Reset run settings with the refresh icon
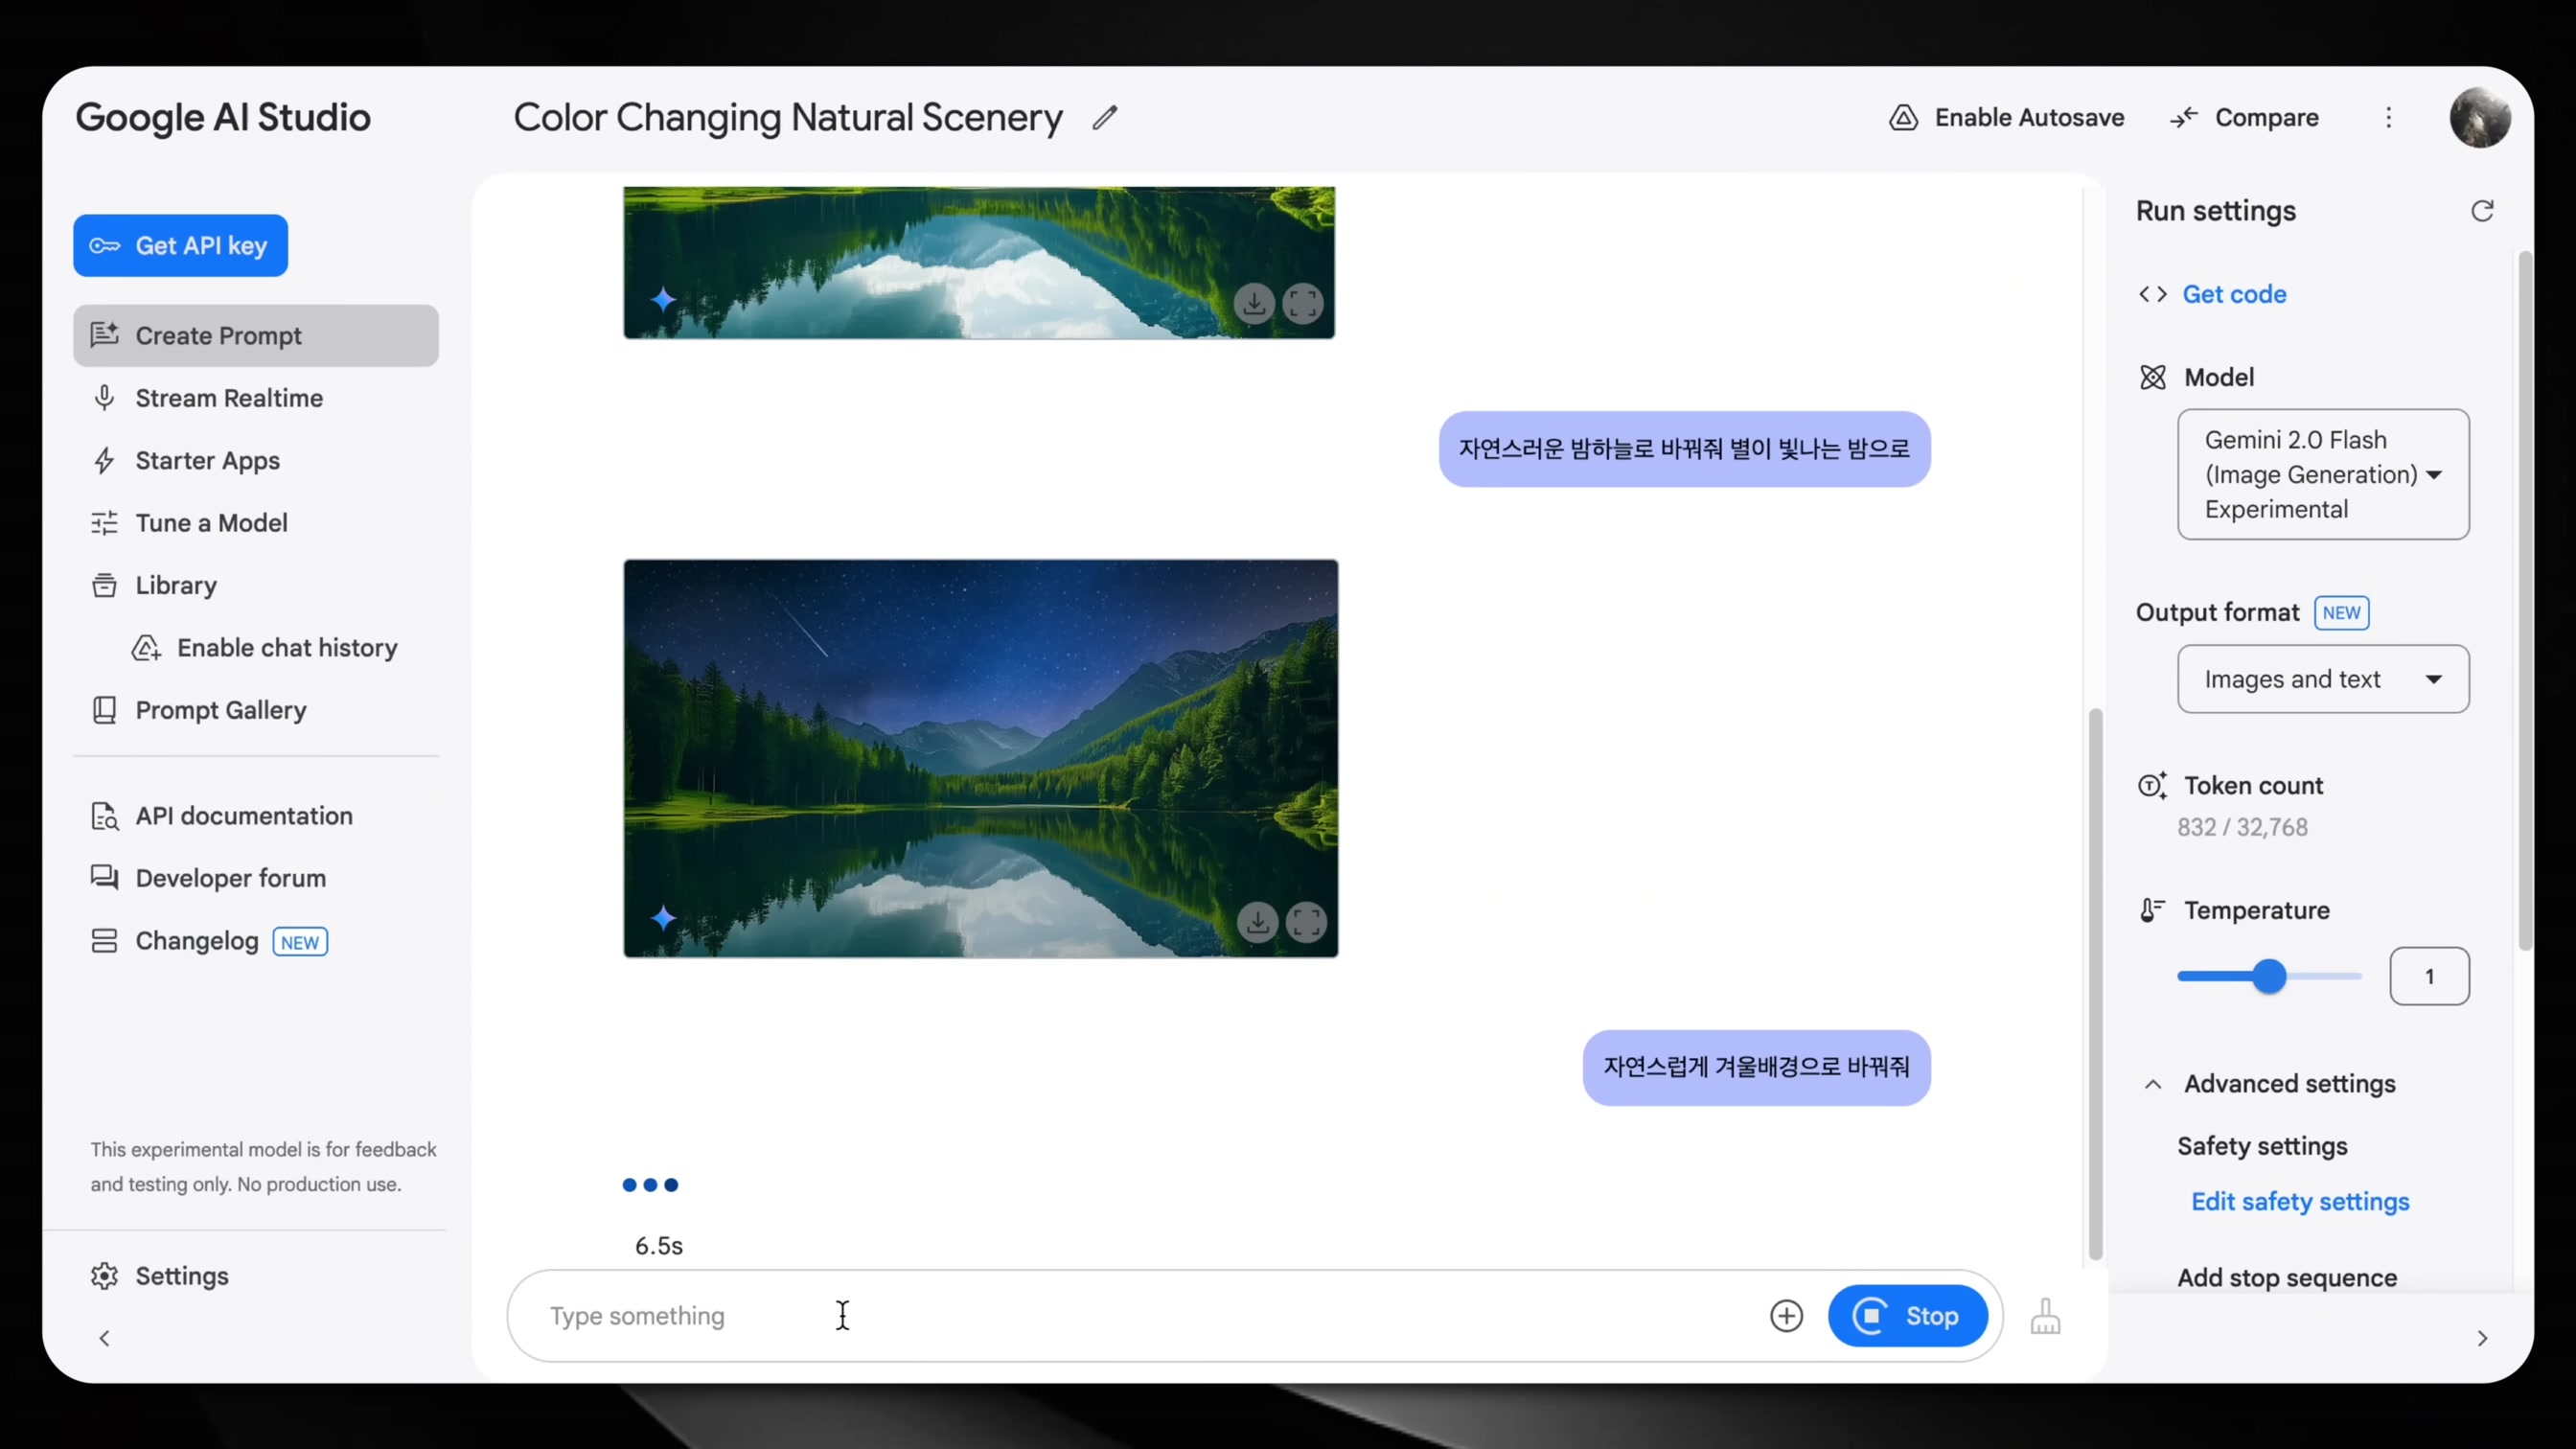Viewport: 2576px width, 1449px height. pyautogui.click(x=2482, y=211)
